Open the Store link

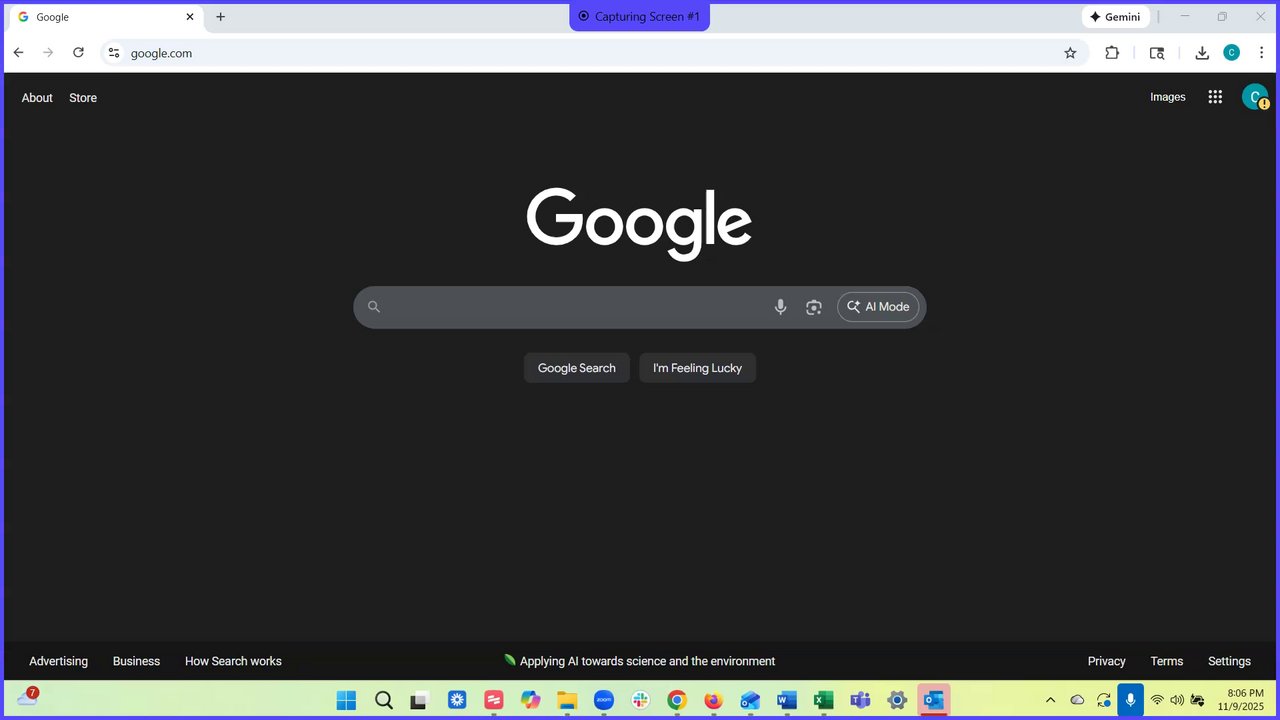[x=83, y=98]
